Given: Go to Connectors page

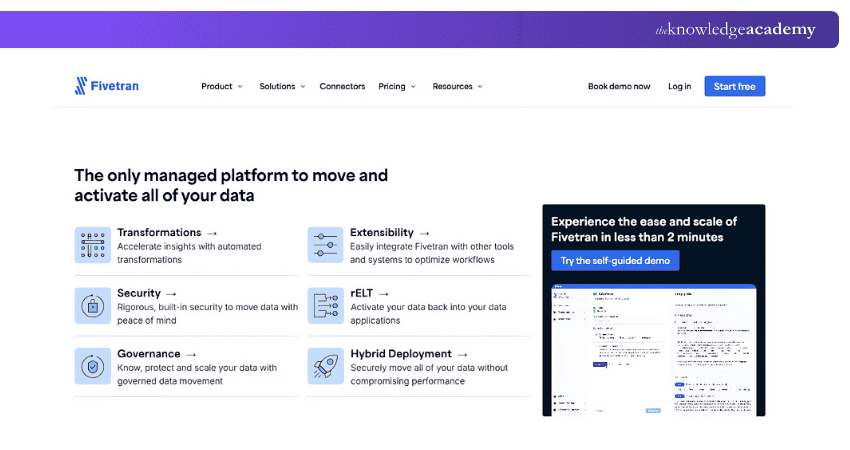Looking at the screenshot, I should click(x=342, y=86).
